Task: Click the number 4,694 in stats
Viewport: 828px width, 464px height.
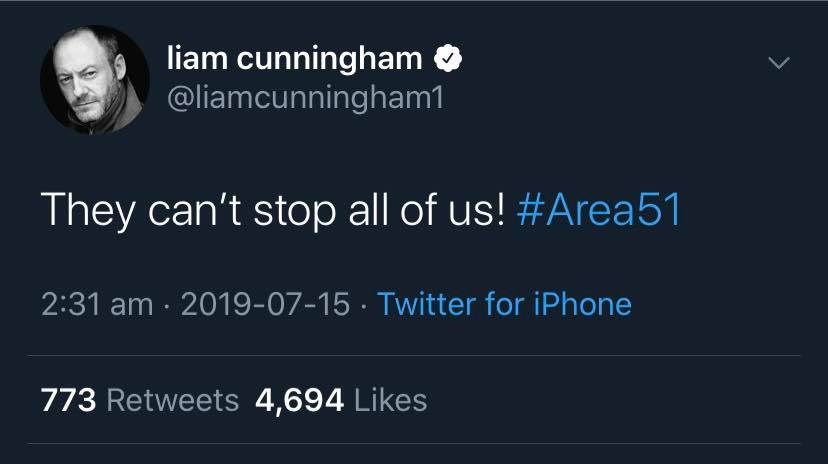Action: pos(299,401)
